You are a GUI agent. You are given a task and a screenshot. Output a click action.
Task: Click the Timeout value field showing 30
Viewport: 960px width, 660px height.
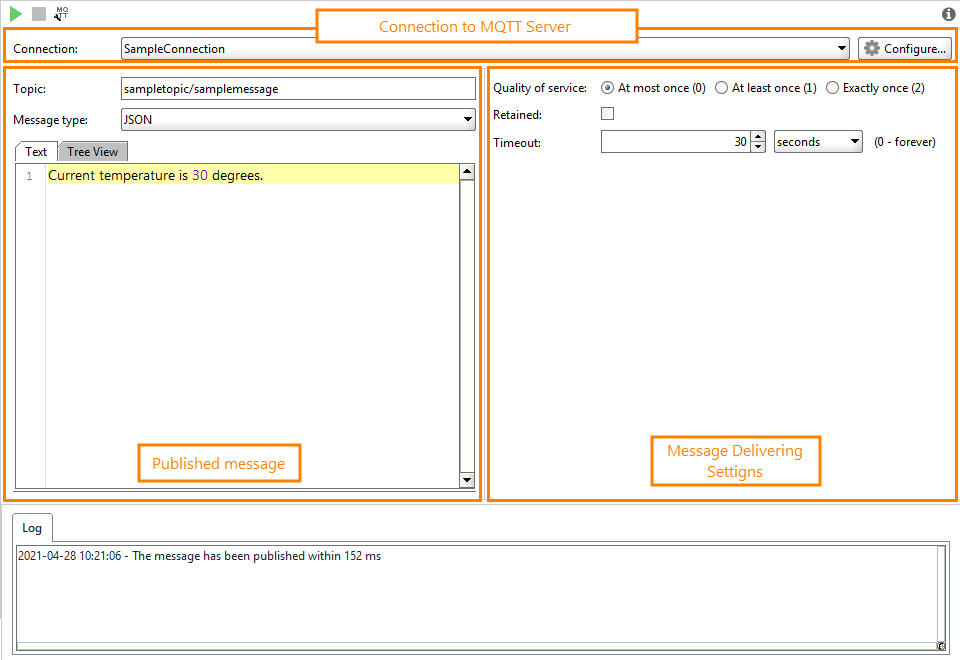click(676, 141)
